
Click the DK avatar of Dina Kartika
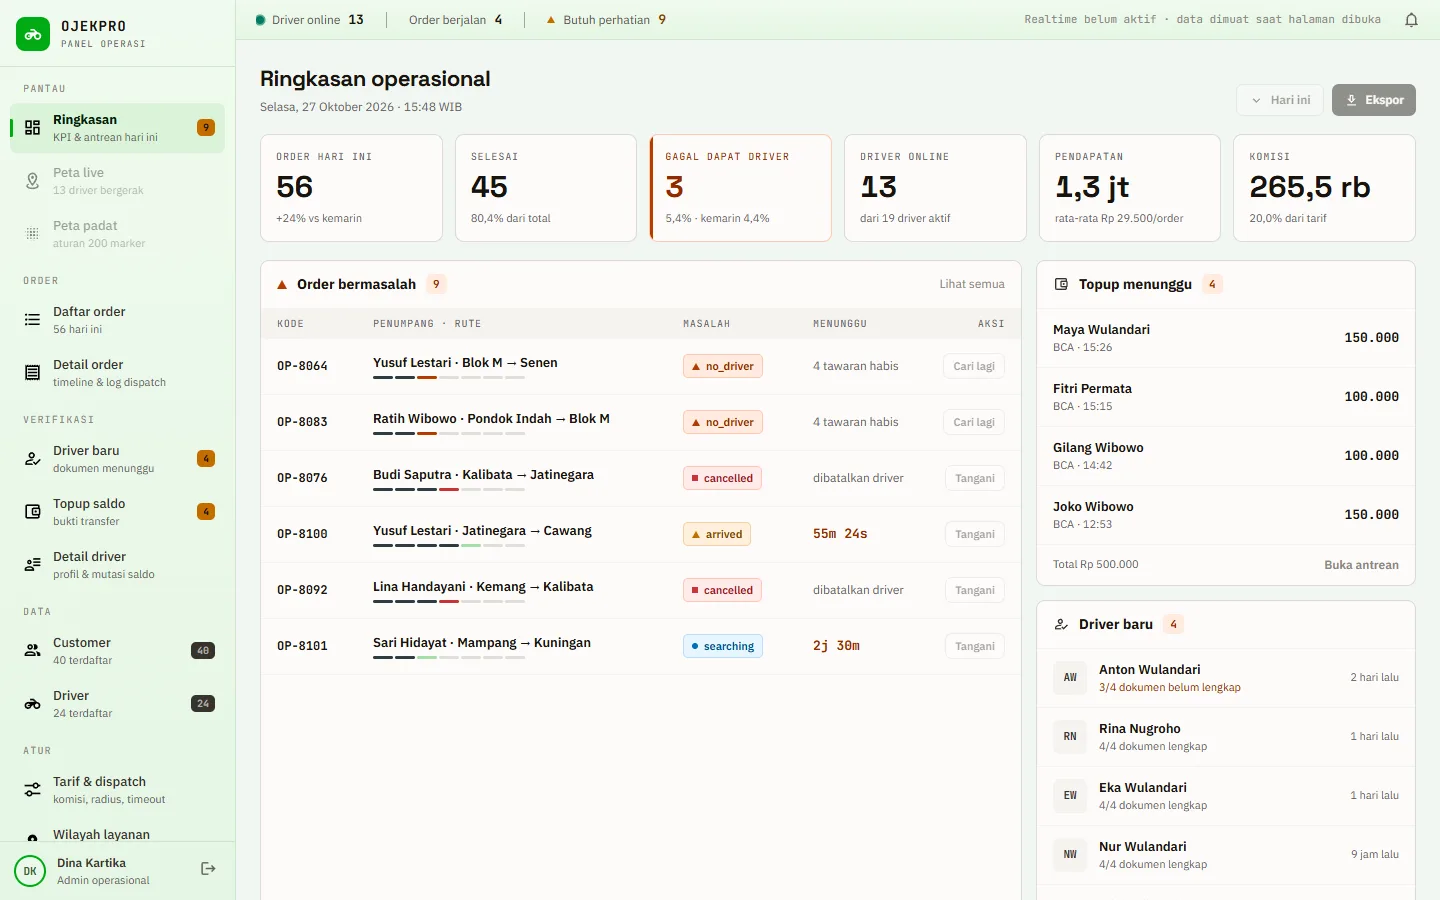click(30, 871)
